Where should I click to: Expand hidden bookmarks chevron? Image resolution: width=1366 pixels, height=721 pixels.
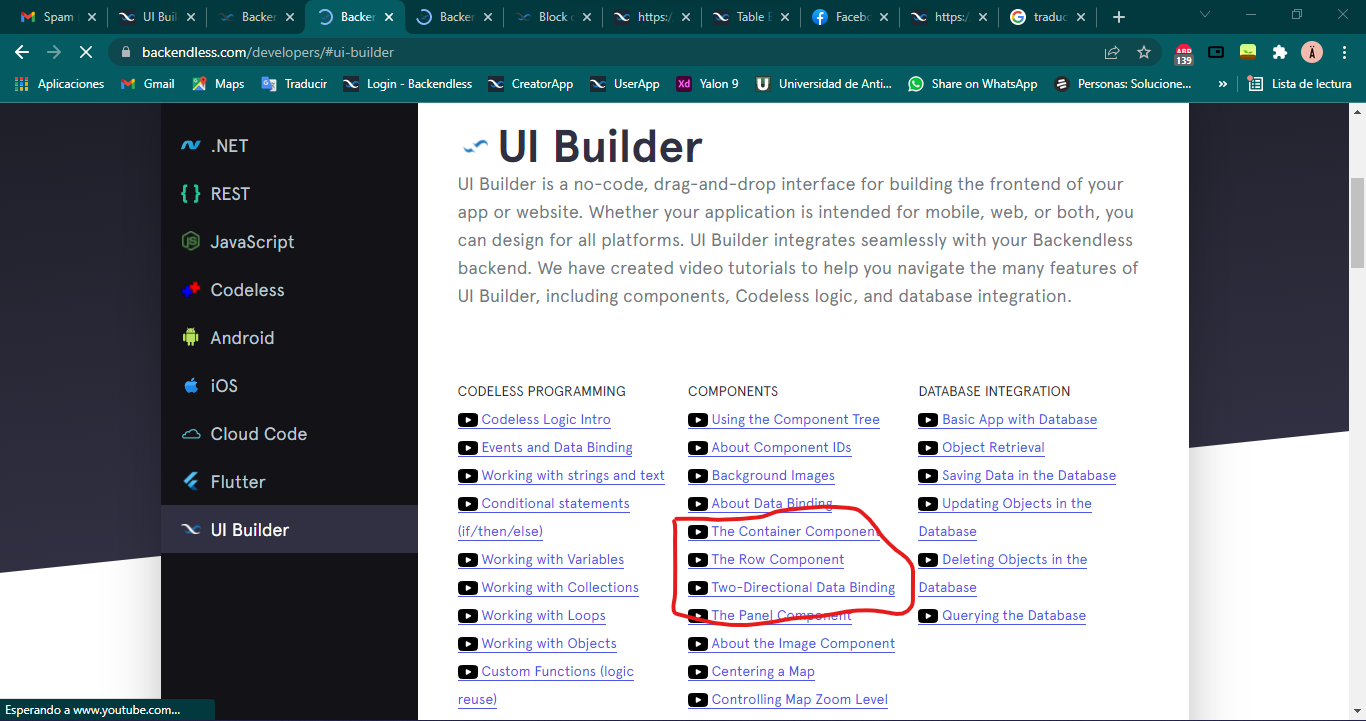(x=1222, y=84)
